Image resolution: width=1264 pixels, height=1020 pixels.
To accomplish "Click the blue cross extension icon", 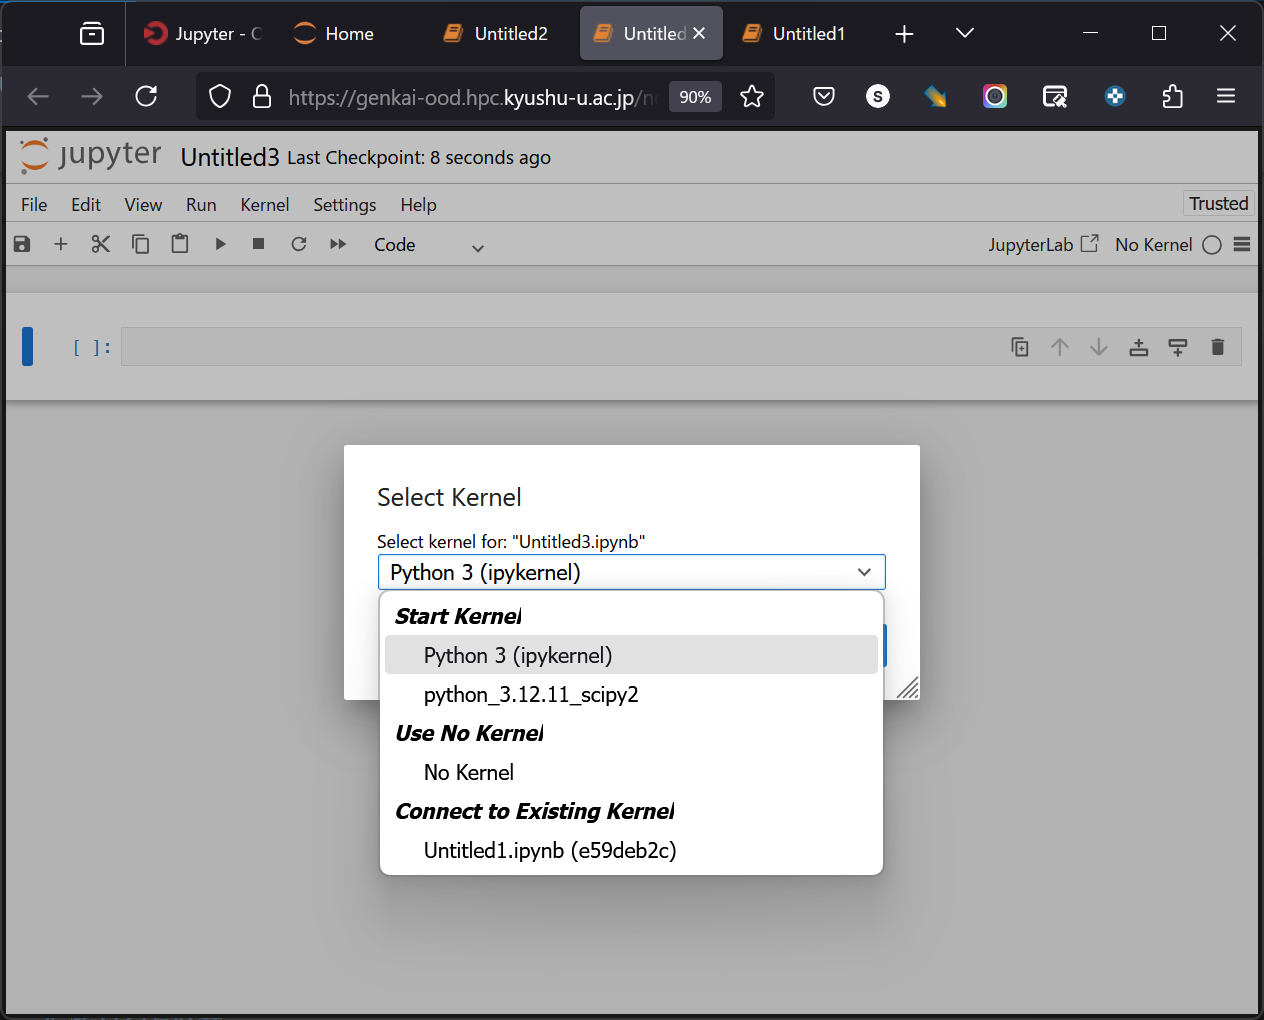I will point(1115,96).
